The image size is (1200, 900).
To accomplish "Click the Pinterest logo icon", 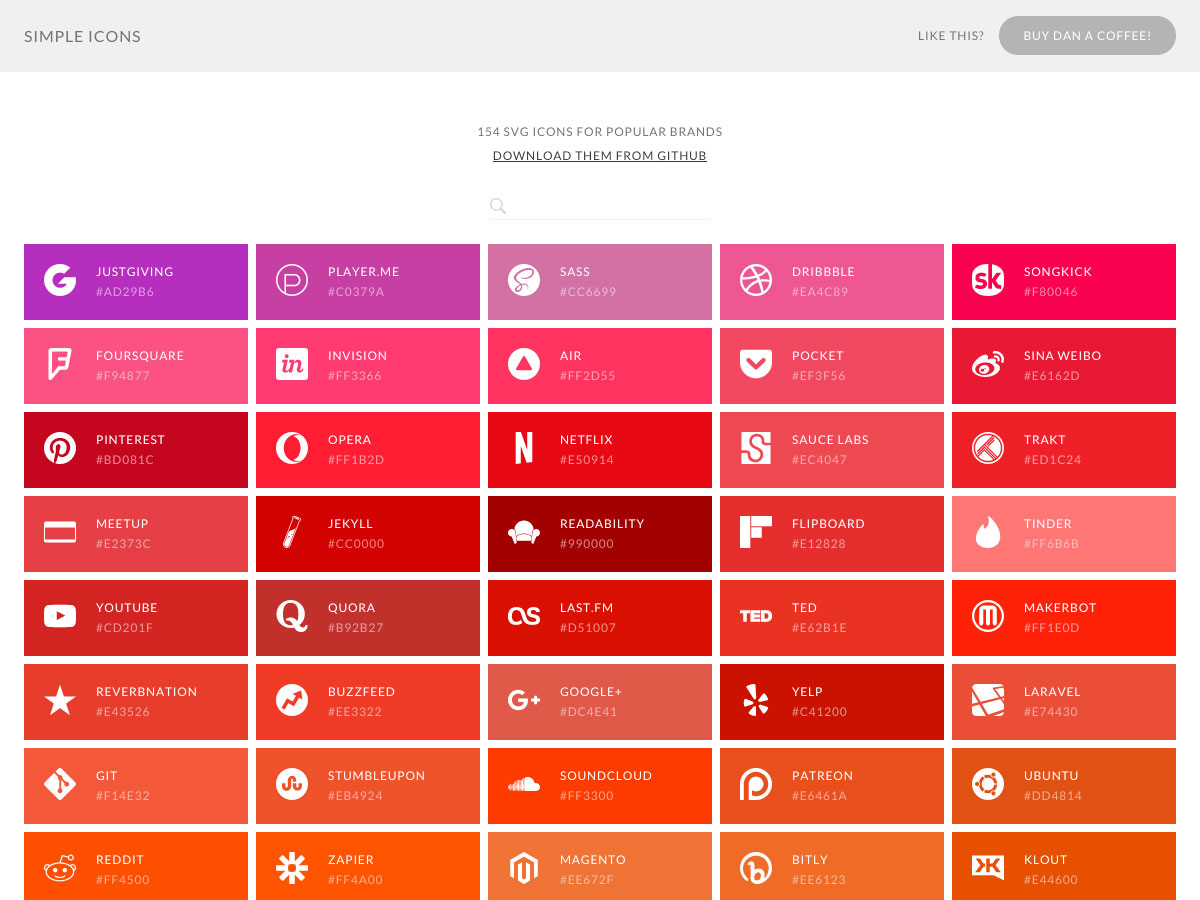I will tap(60, 449).
